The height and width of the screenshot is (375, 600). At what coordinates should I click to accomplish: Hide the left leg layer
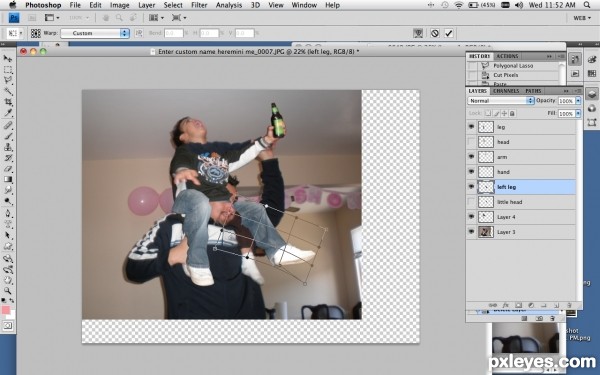click(471, 186)
